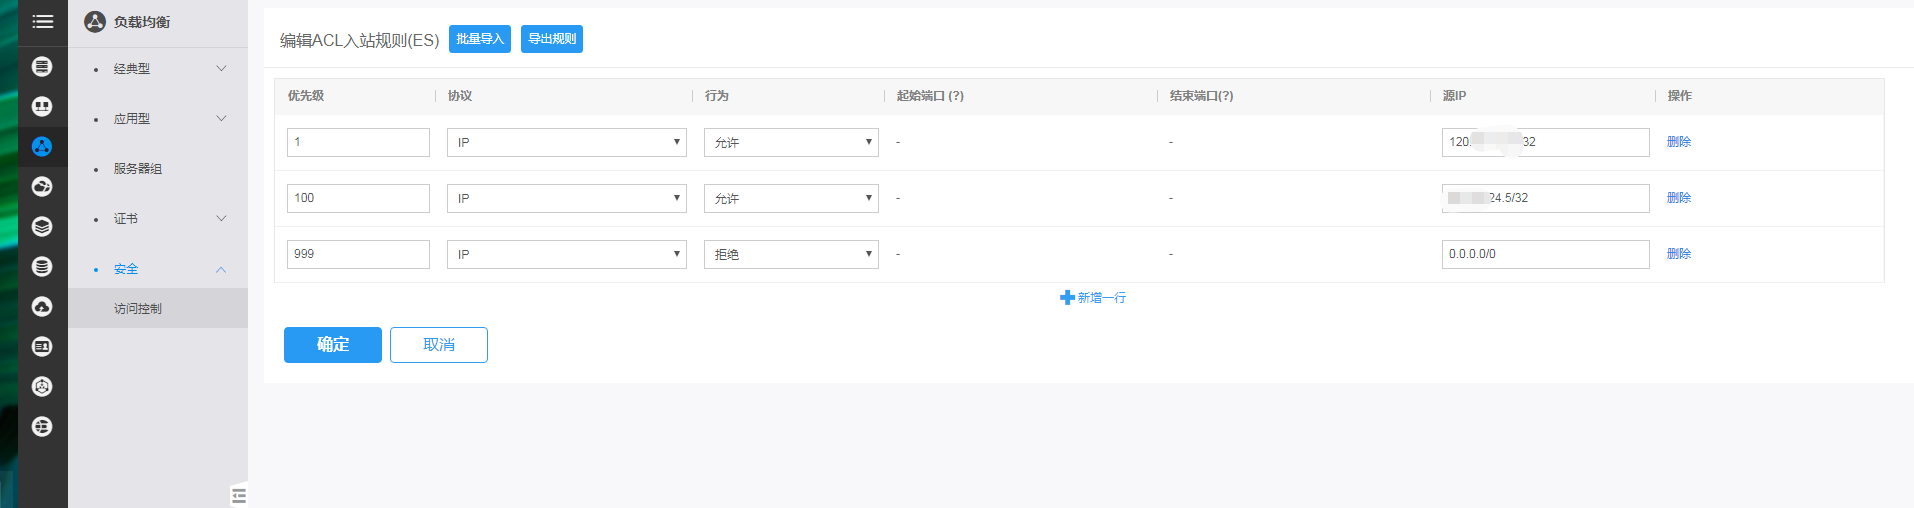Collapse the 安全 menu section
This screenshot has height=508, width=1914.
point(221,269)
